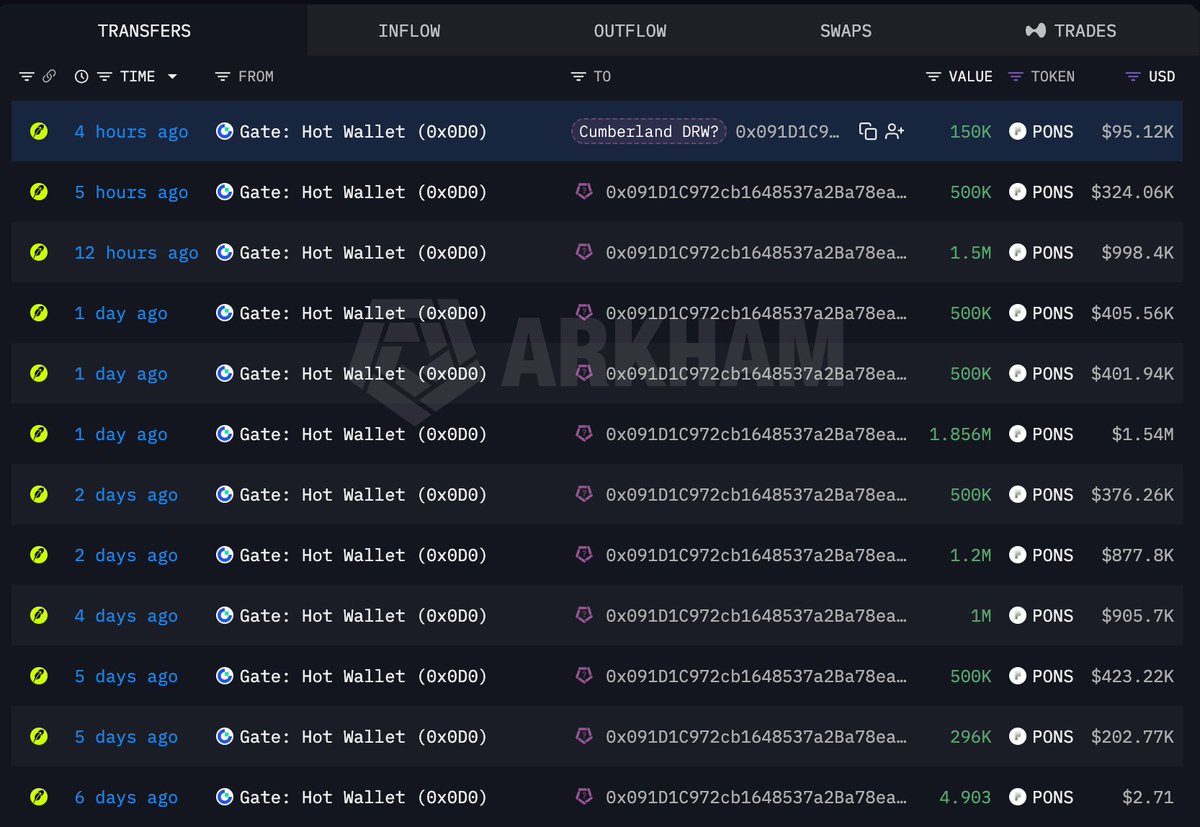Switch to the Inflow tab

(409, 31)
